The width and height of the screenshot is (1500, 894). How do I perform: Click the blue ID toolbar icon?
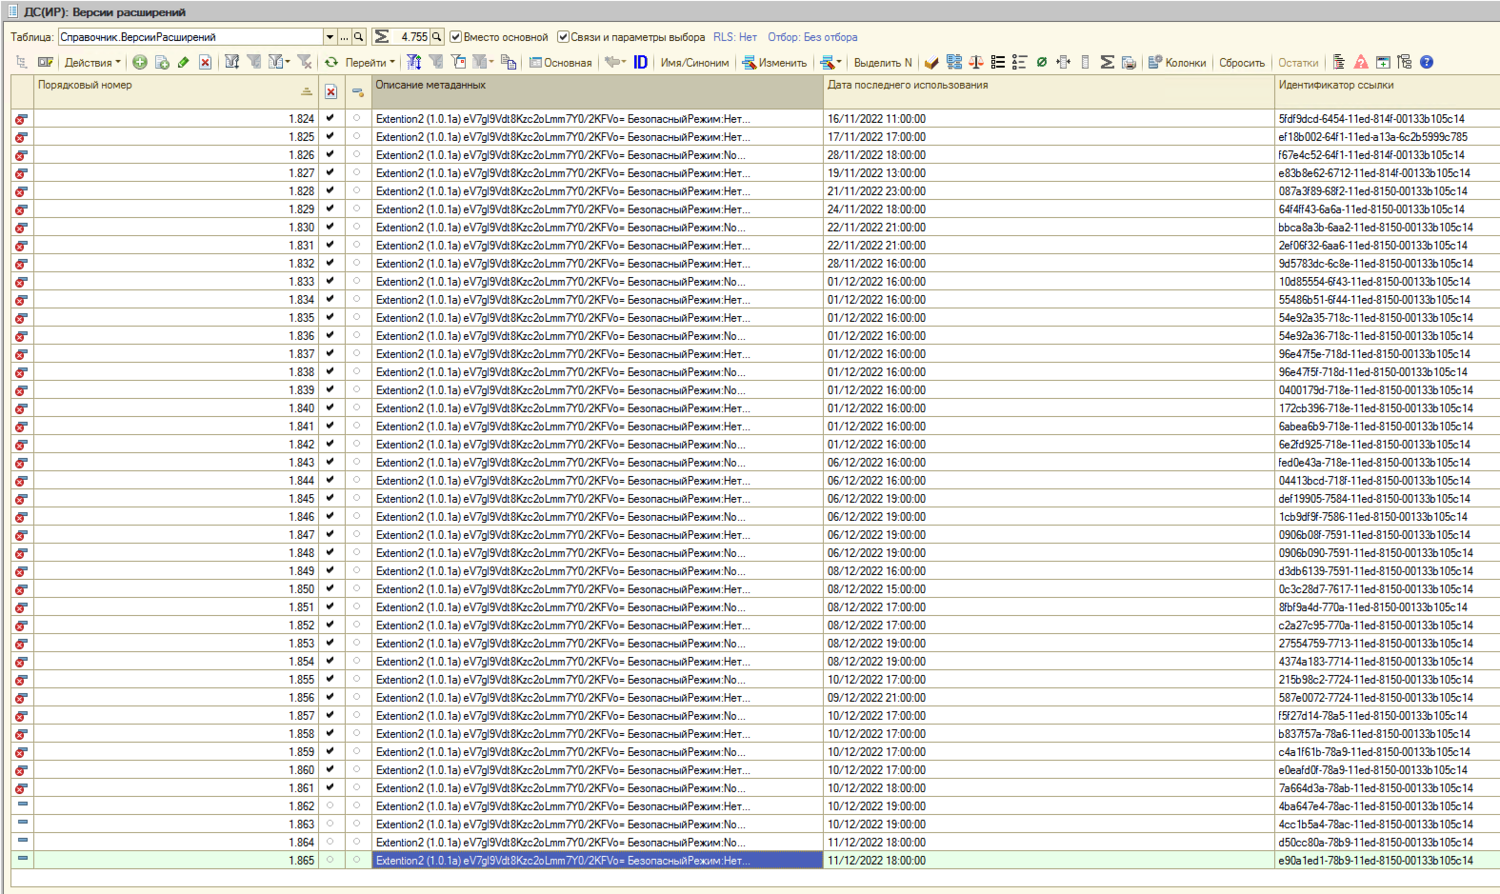click(640, 62)
